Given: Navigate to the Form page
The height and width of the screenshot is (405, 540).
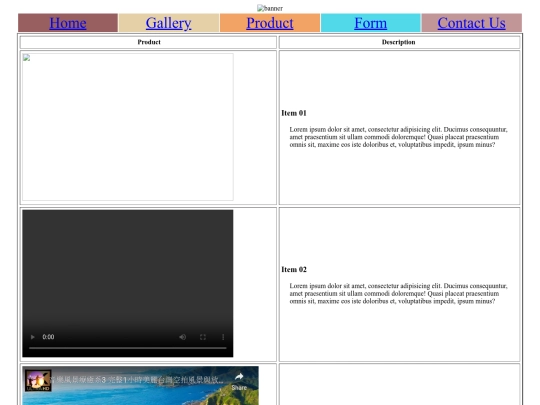Looking at the screenshot, I should pos(371,23).
